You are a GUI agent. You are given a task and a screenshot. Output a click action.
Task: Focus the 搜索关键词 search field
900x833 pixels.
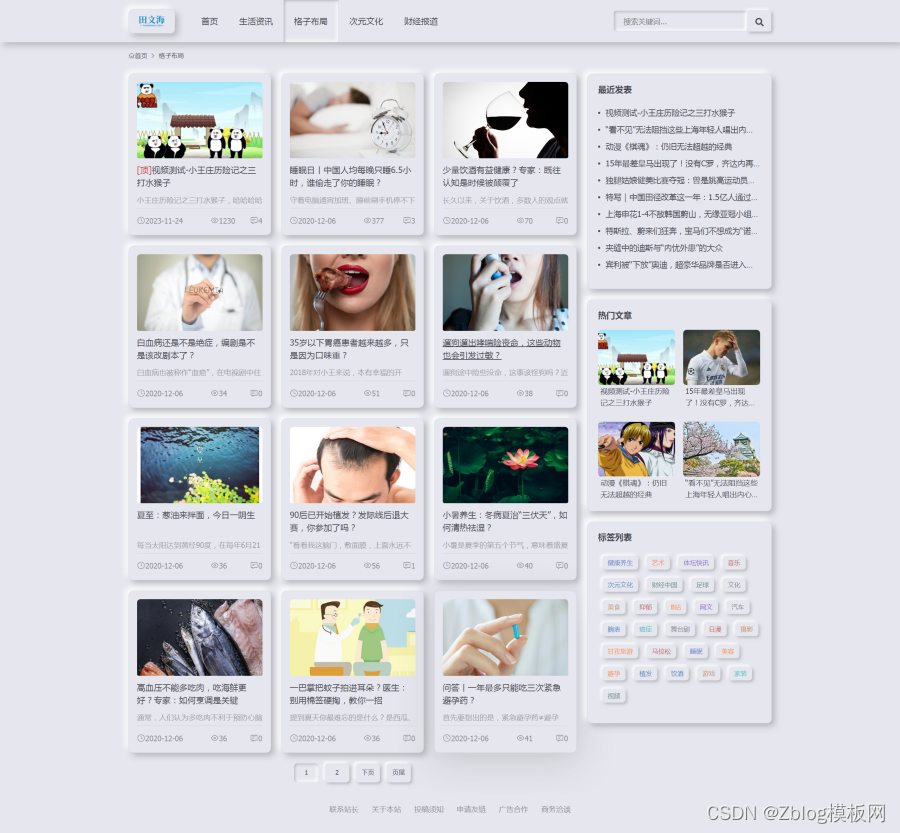(x=680, y=22)
